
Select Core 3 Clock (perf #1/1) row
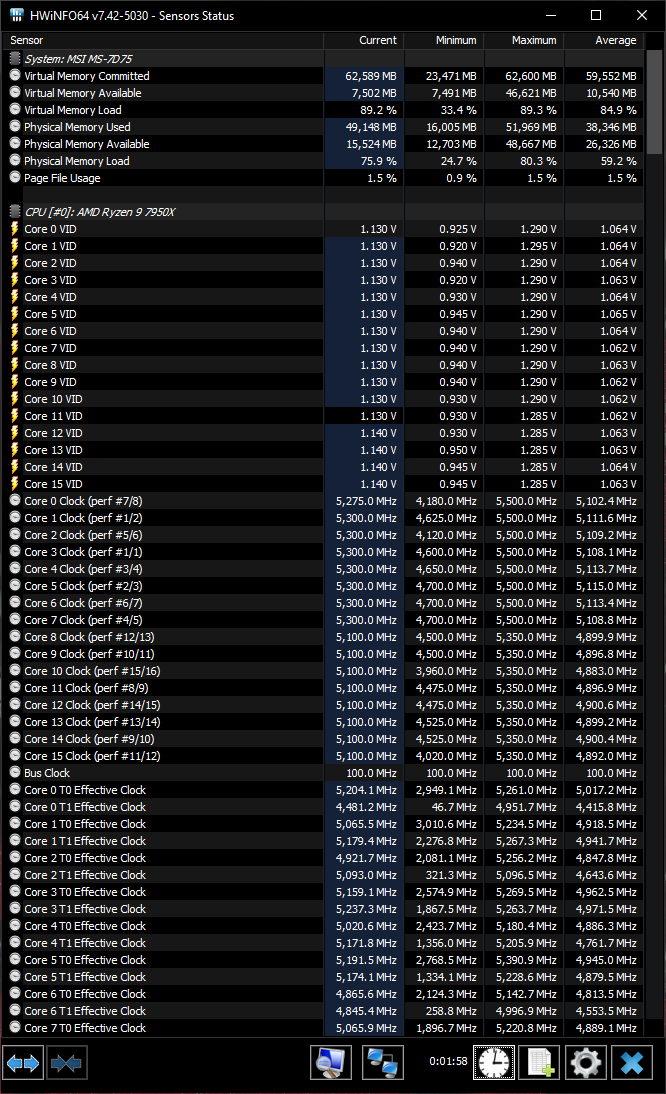click(323, 552)
